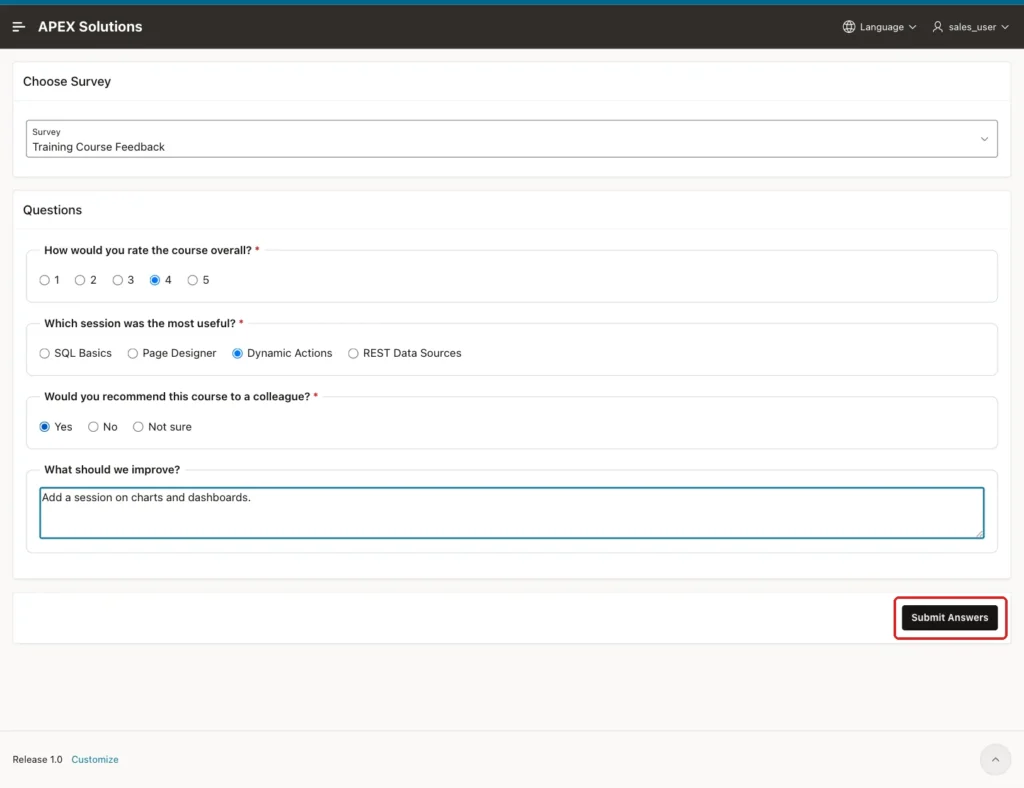Image resolution: width=1024 pixels, height=788 pixels.
Task: Click the Release 1.0 footer text
Action: (x=37, y=759)
